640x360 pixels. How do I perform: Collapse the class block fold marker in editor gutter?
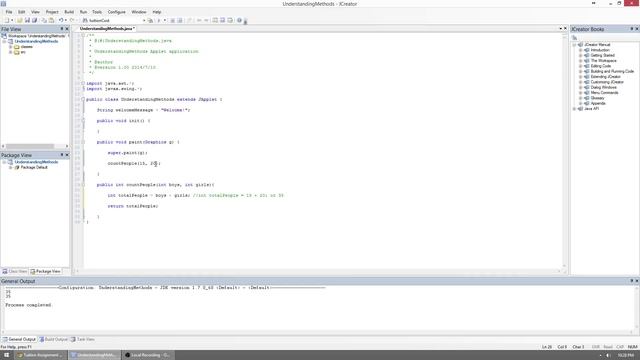[83, 99]
